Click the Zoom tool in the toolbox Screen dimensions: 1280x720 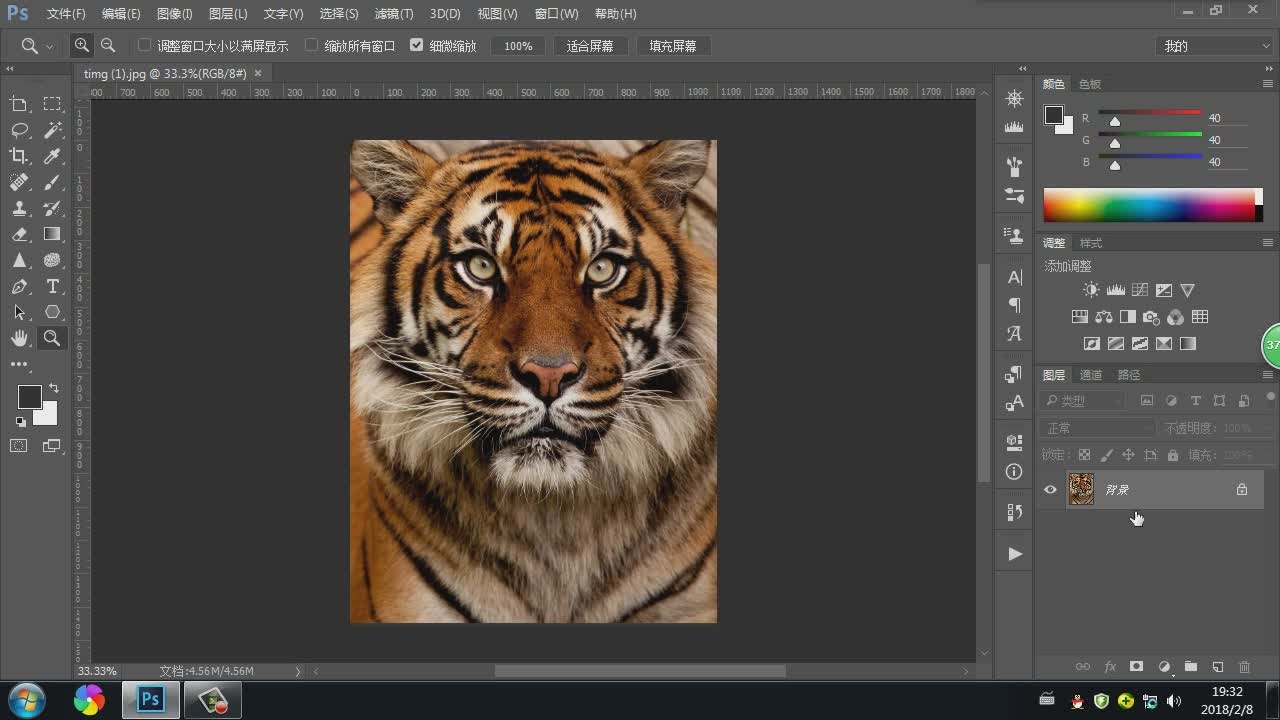click(x=52, y=338)
